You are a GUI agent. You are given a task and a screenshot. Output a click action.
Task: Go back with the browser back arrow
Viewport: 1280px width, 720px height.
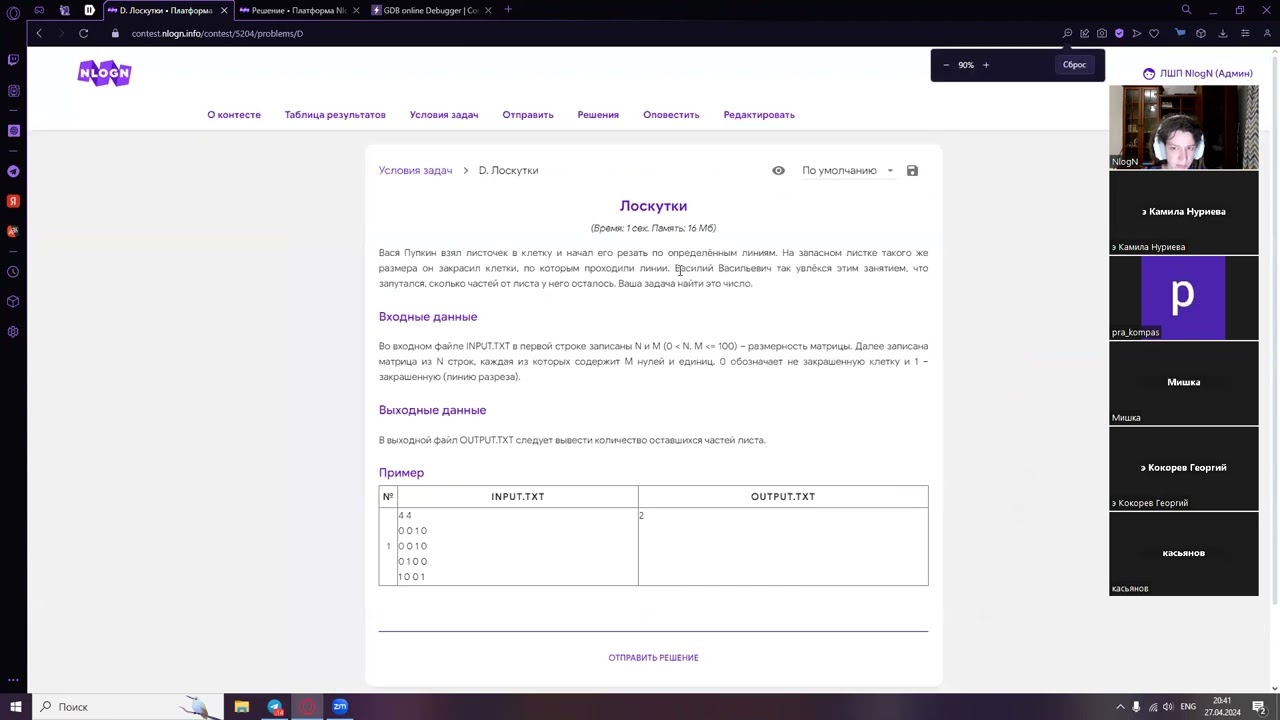tap(39, 33)
